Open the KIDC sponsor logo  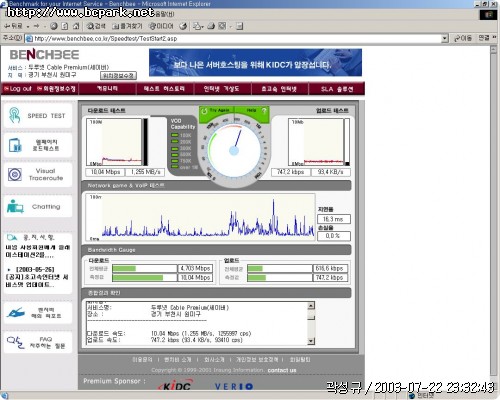(x=176, y=385)
